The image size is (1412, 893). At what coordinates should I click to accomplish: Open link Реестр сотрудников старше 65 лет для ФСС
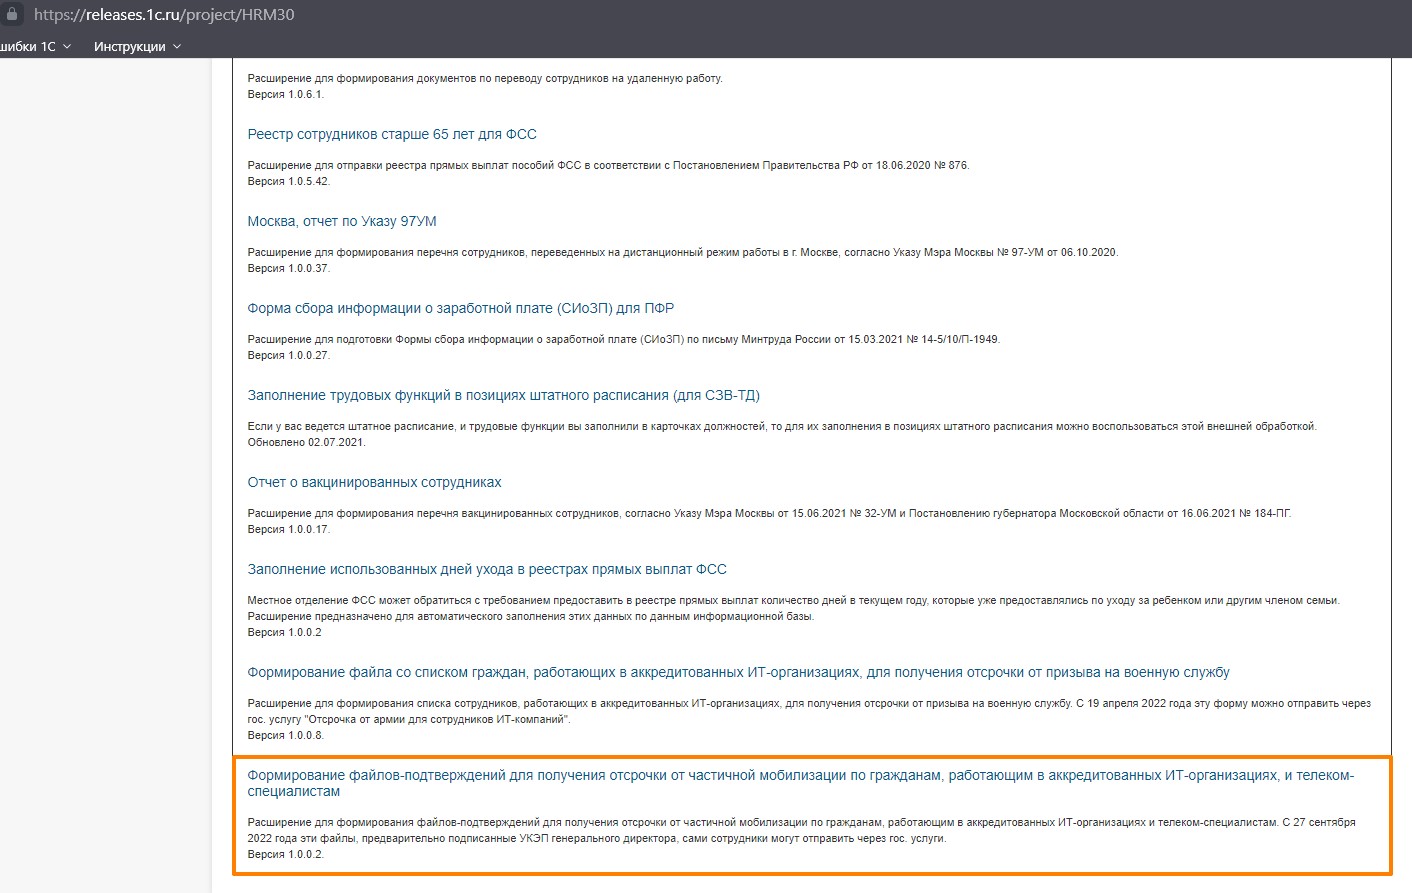point(392,134)
